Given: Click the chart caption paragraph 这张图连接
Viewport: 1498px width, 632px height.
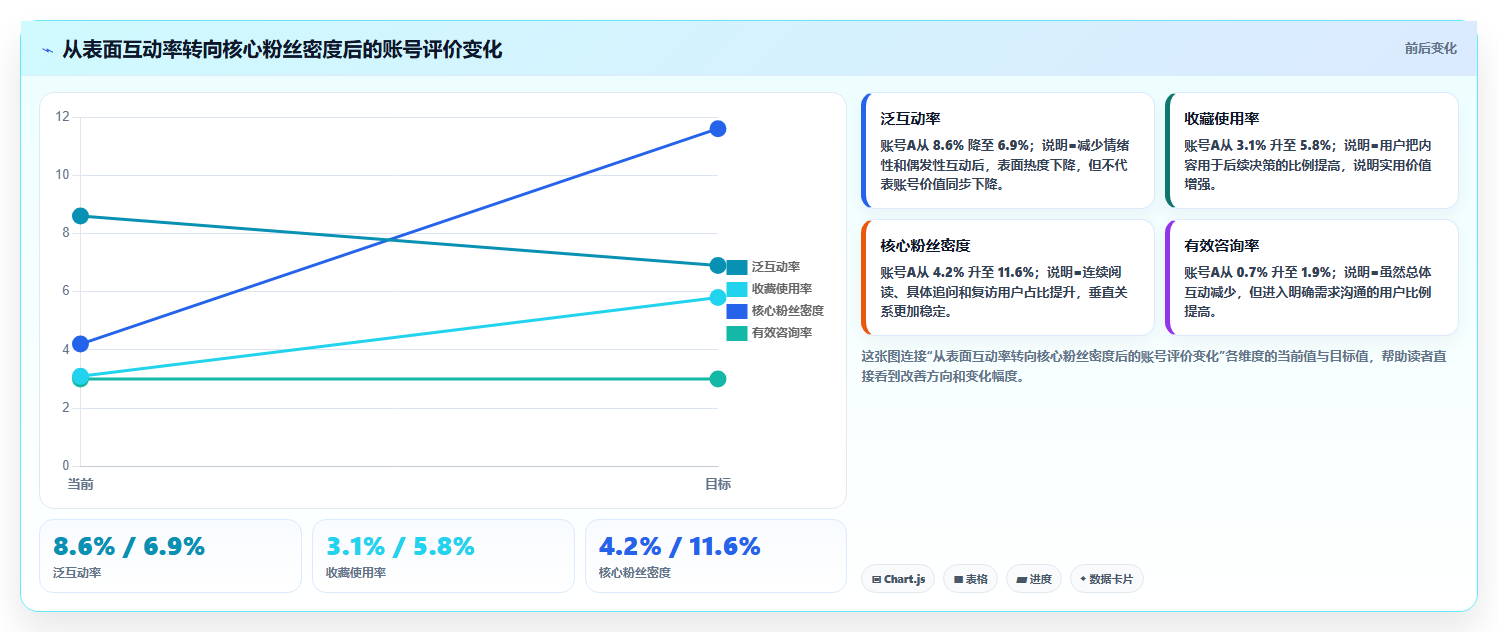Looking at the screenshot, I should click(1153, 366).
